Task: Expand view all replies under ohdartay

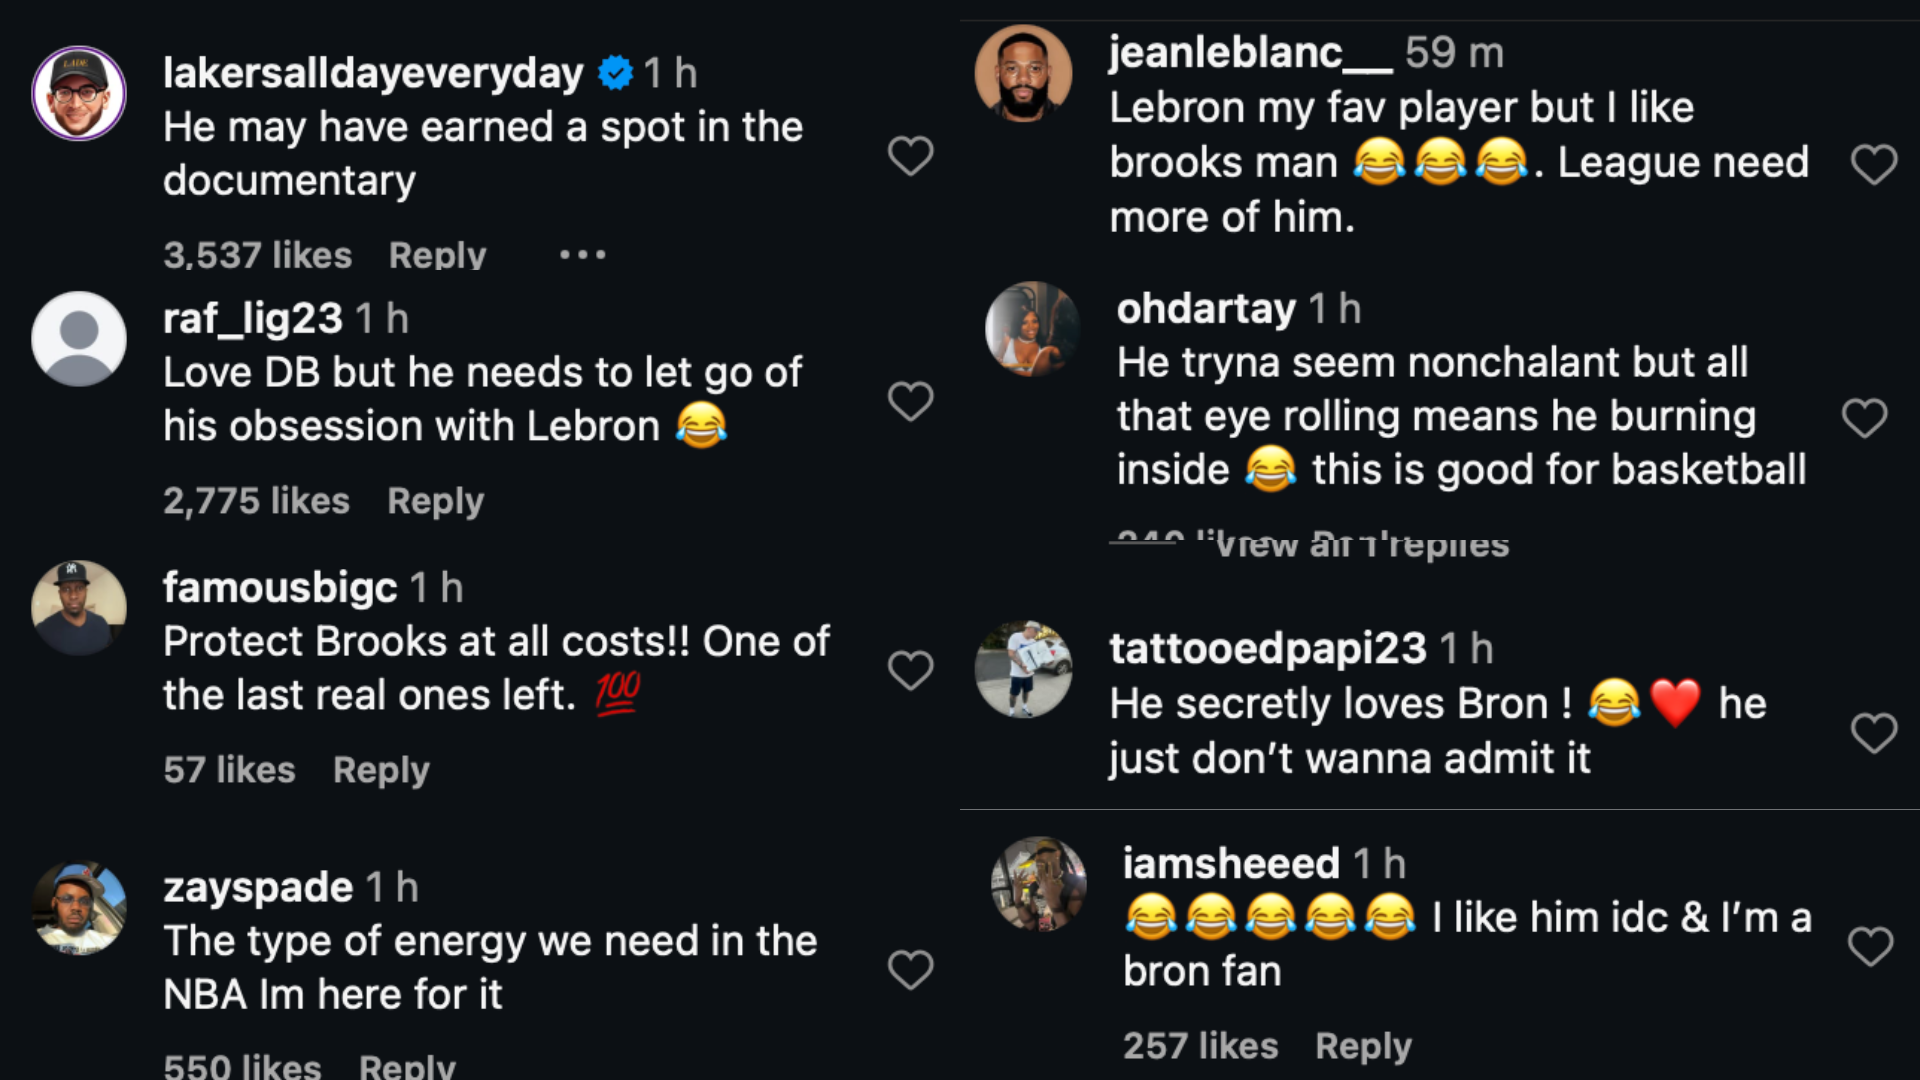Action: click(1362, 546)
